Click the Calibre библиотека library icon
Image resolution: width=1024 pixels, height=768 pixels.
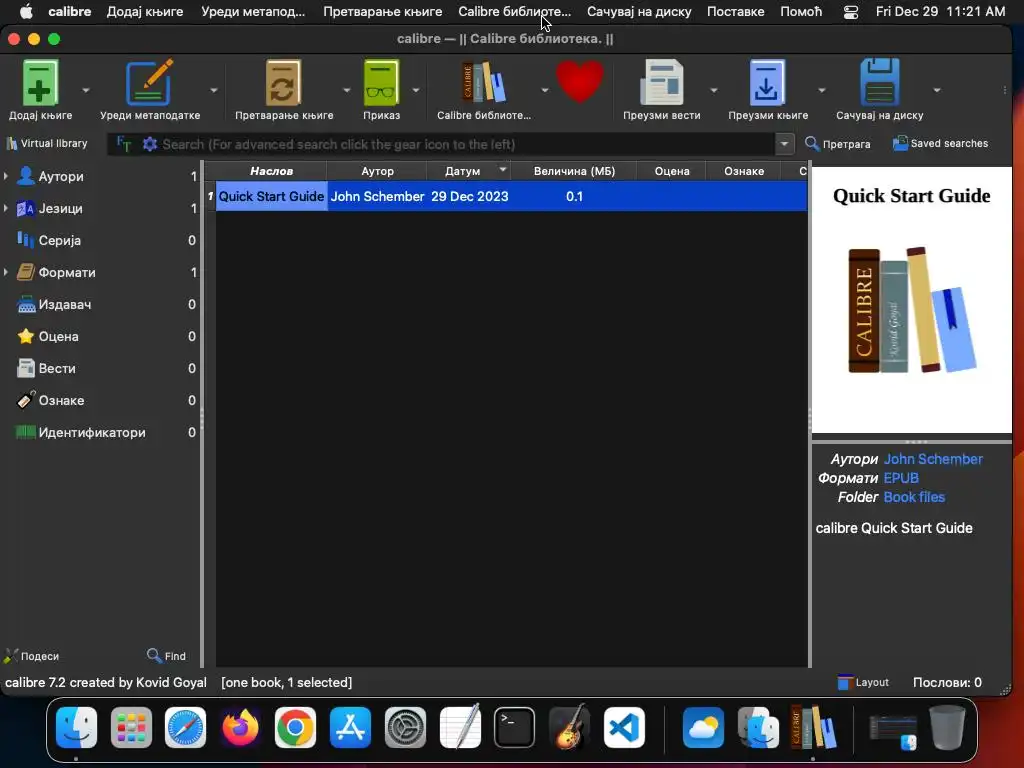(x=484, y=83)
